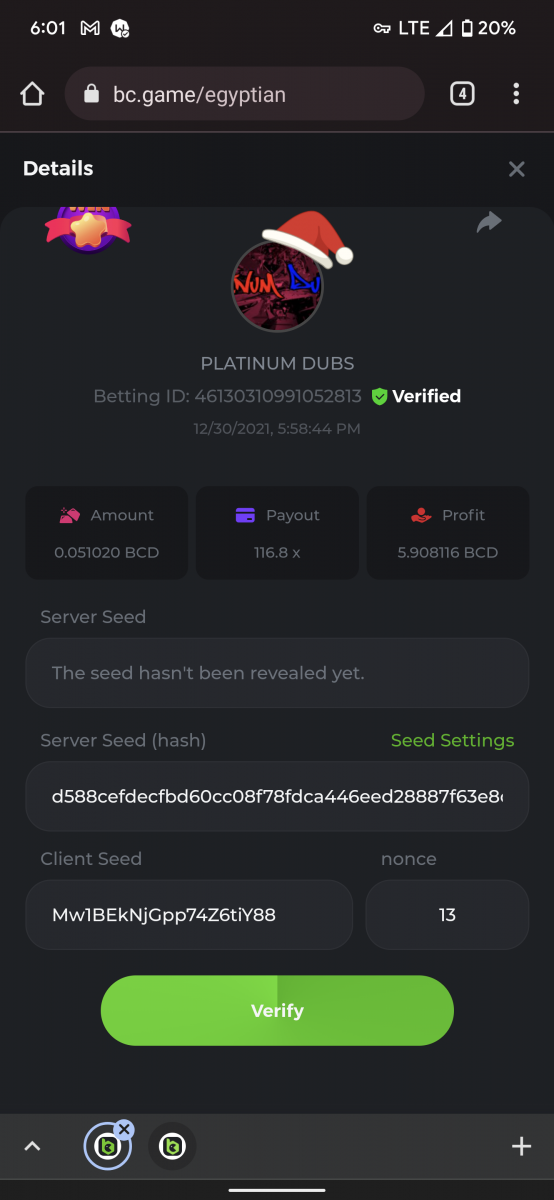Image resolution: width=554 pixels, height=1200 pixels.
Task: Tap the browser home icon
Action: [x=32, y=94]
